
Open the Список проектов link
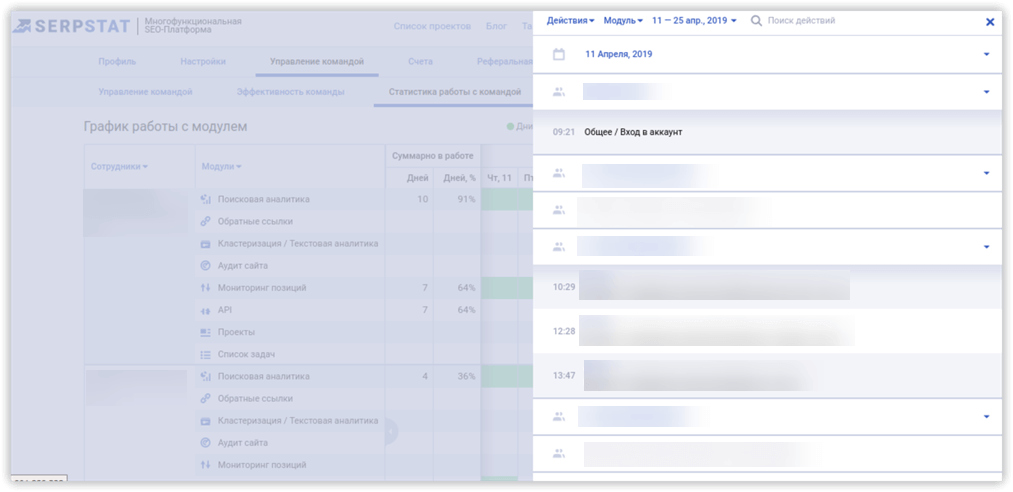432,26
